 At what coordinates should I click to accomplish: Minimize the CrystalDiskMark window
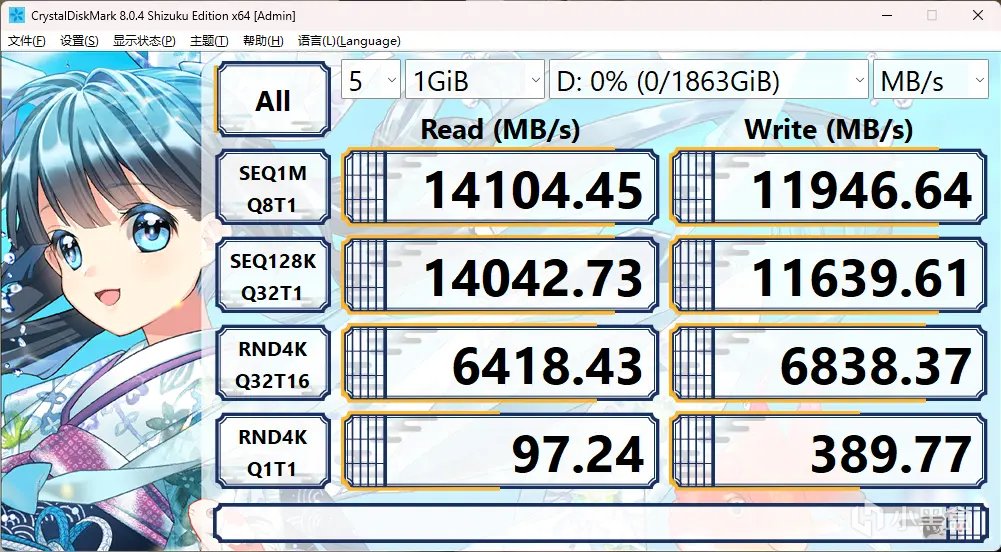pyautogui.click(x=887, y=15)
